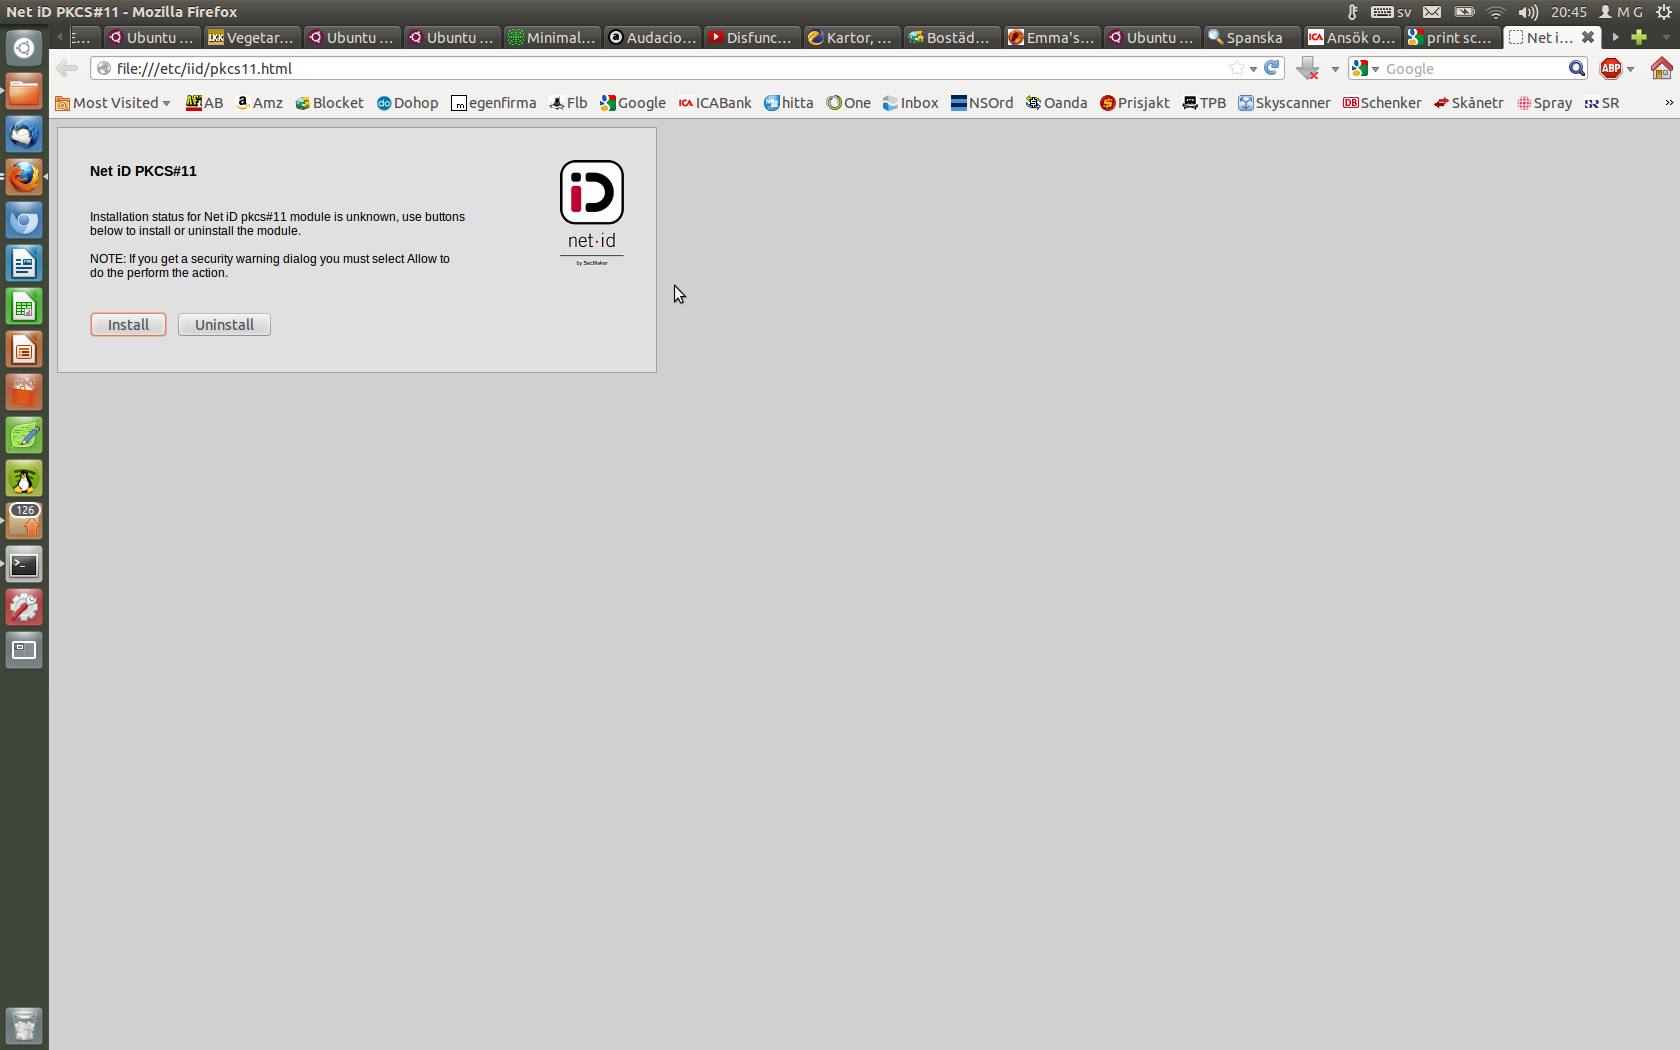The width and height of the screenshot is (1680, 1050).
Task: Open the Google bookmark
Action: (633, 103)
